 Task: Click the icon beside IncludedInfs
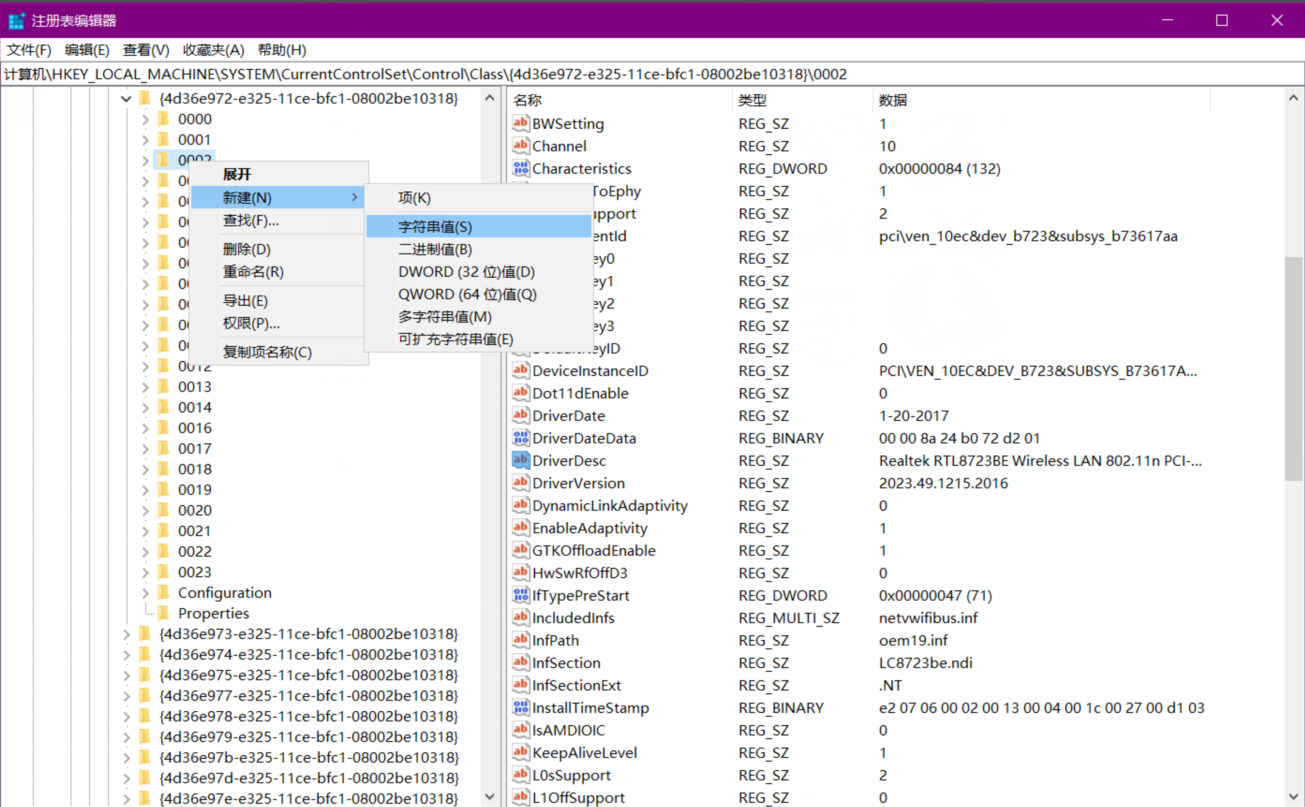pos(520,618)
